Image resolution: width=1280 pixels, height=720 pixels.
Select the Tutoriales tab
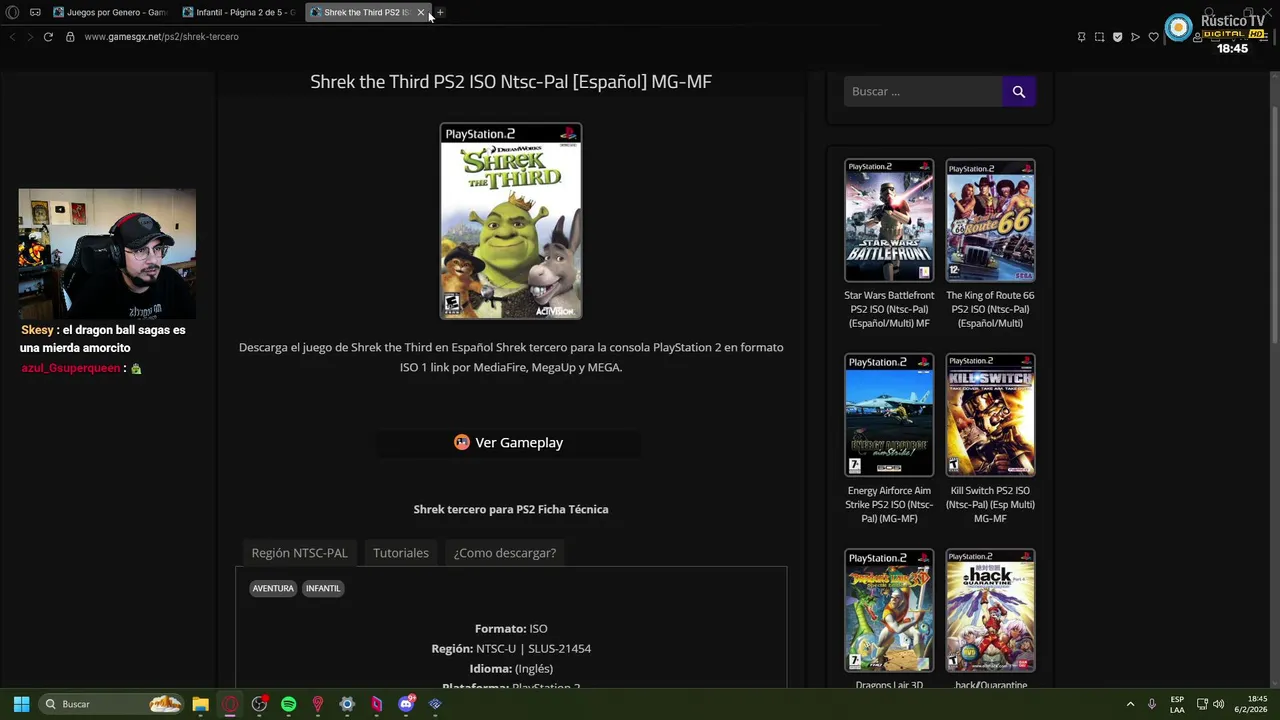click(x=401, y=553)
